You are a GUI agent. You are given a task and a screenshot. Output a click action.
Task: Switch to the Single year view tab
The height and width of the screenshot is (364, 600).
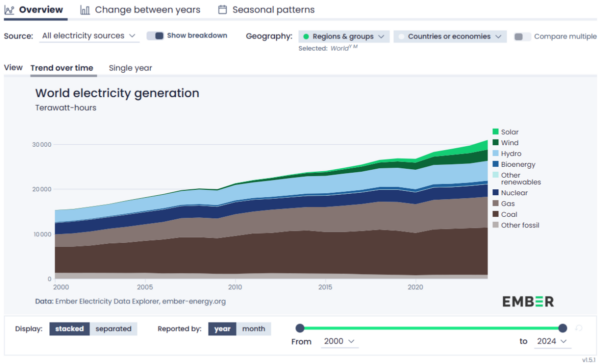coord(130,68)
